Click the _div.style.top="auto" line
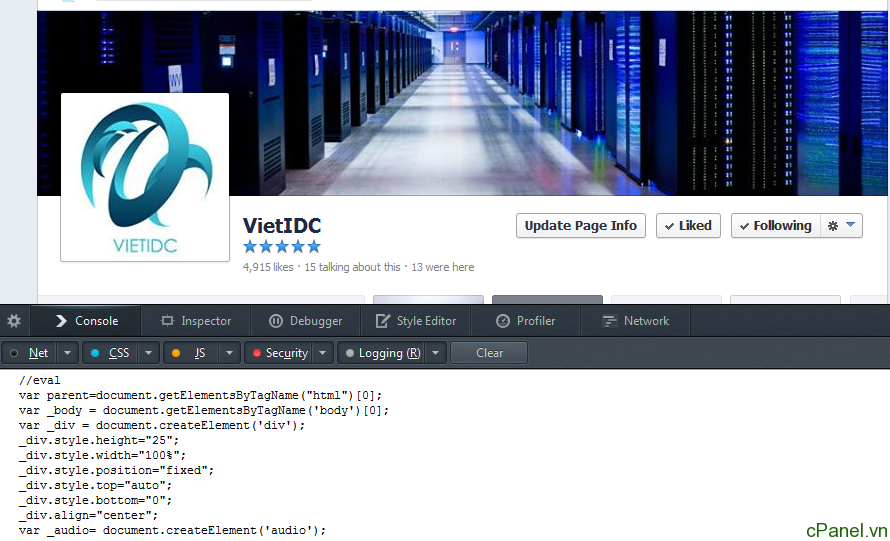Viewport: 890px width, 541px height. (x=95, y=485)
